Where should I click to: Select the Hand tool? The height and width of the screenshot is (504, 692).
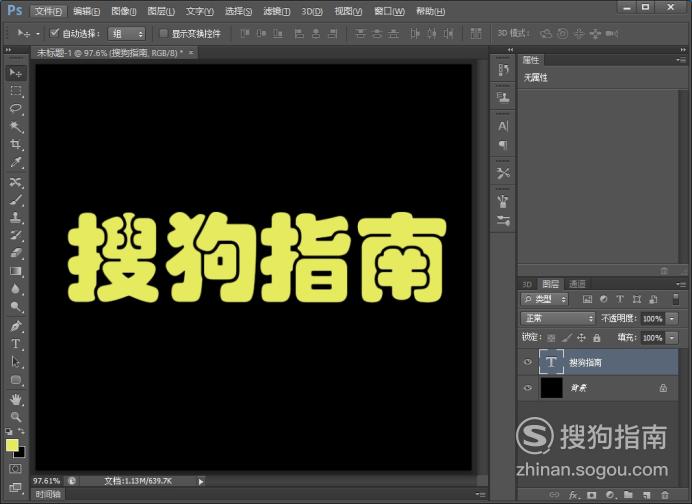16,399
